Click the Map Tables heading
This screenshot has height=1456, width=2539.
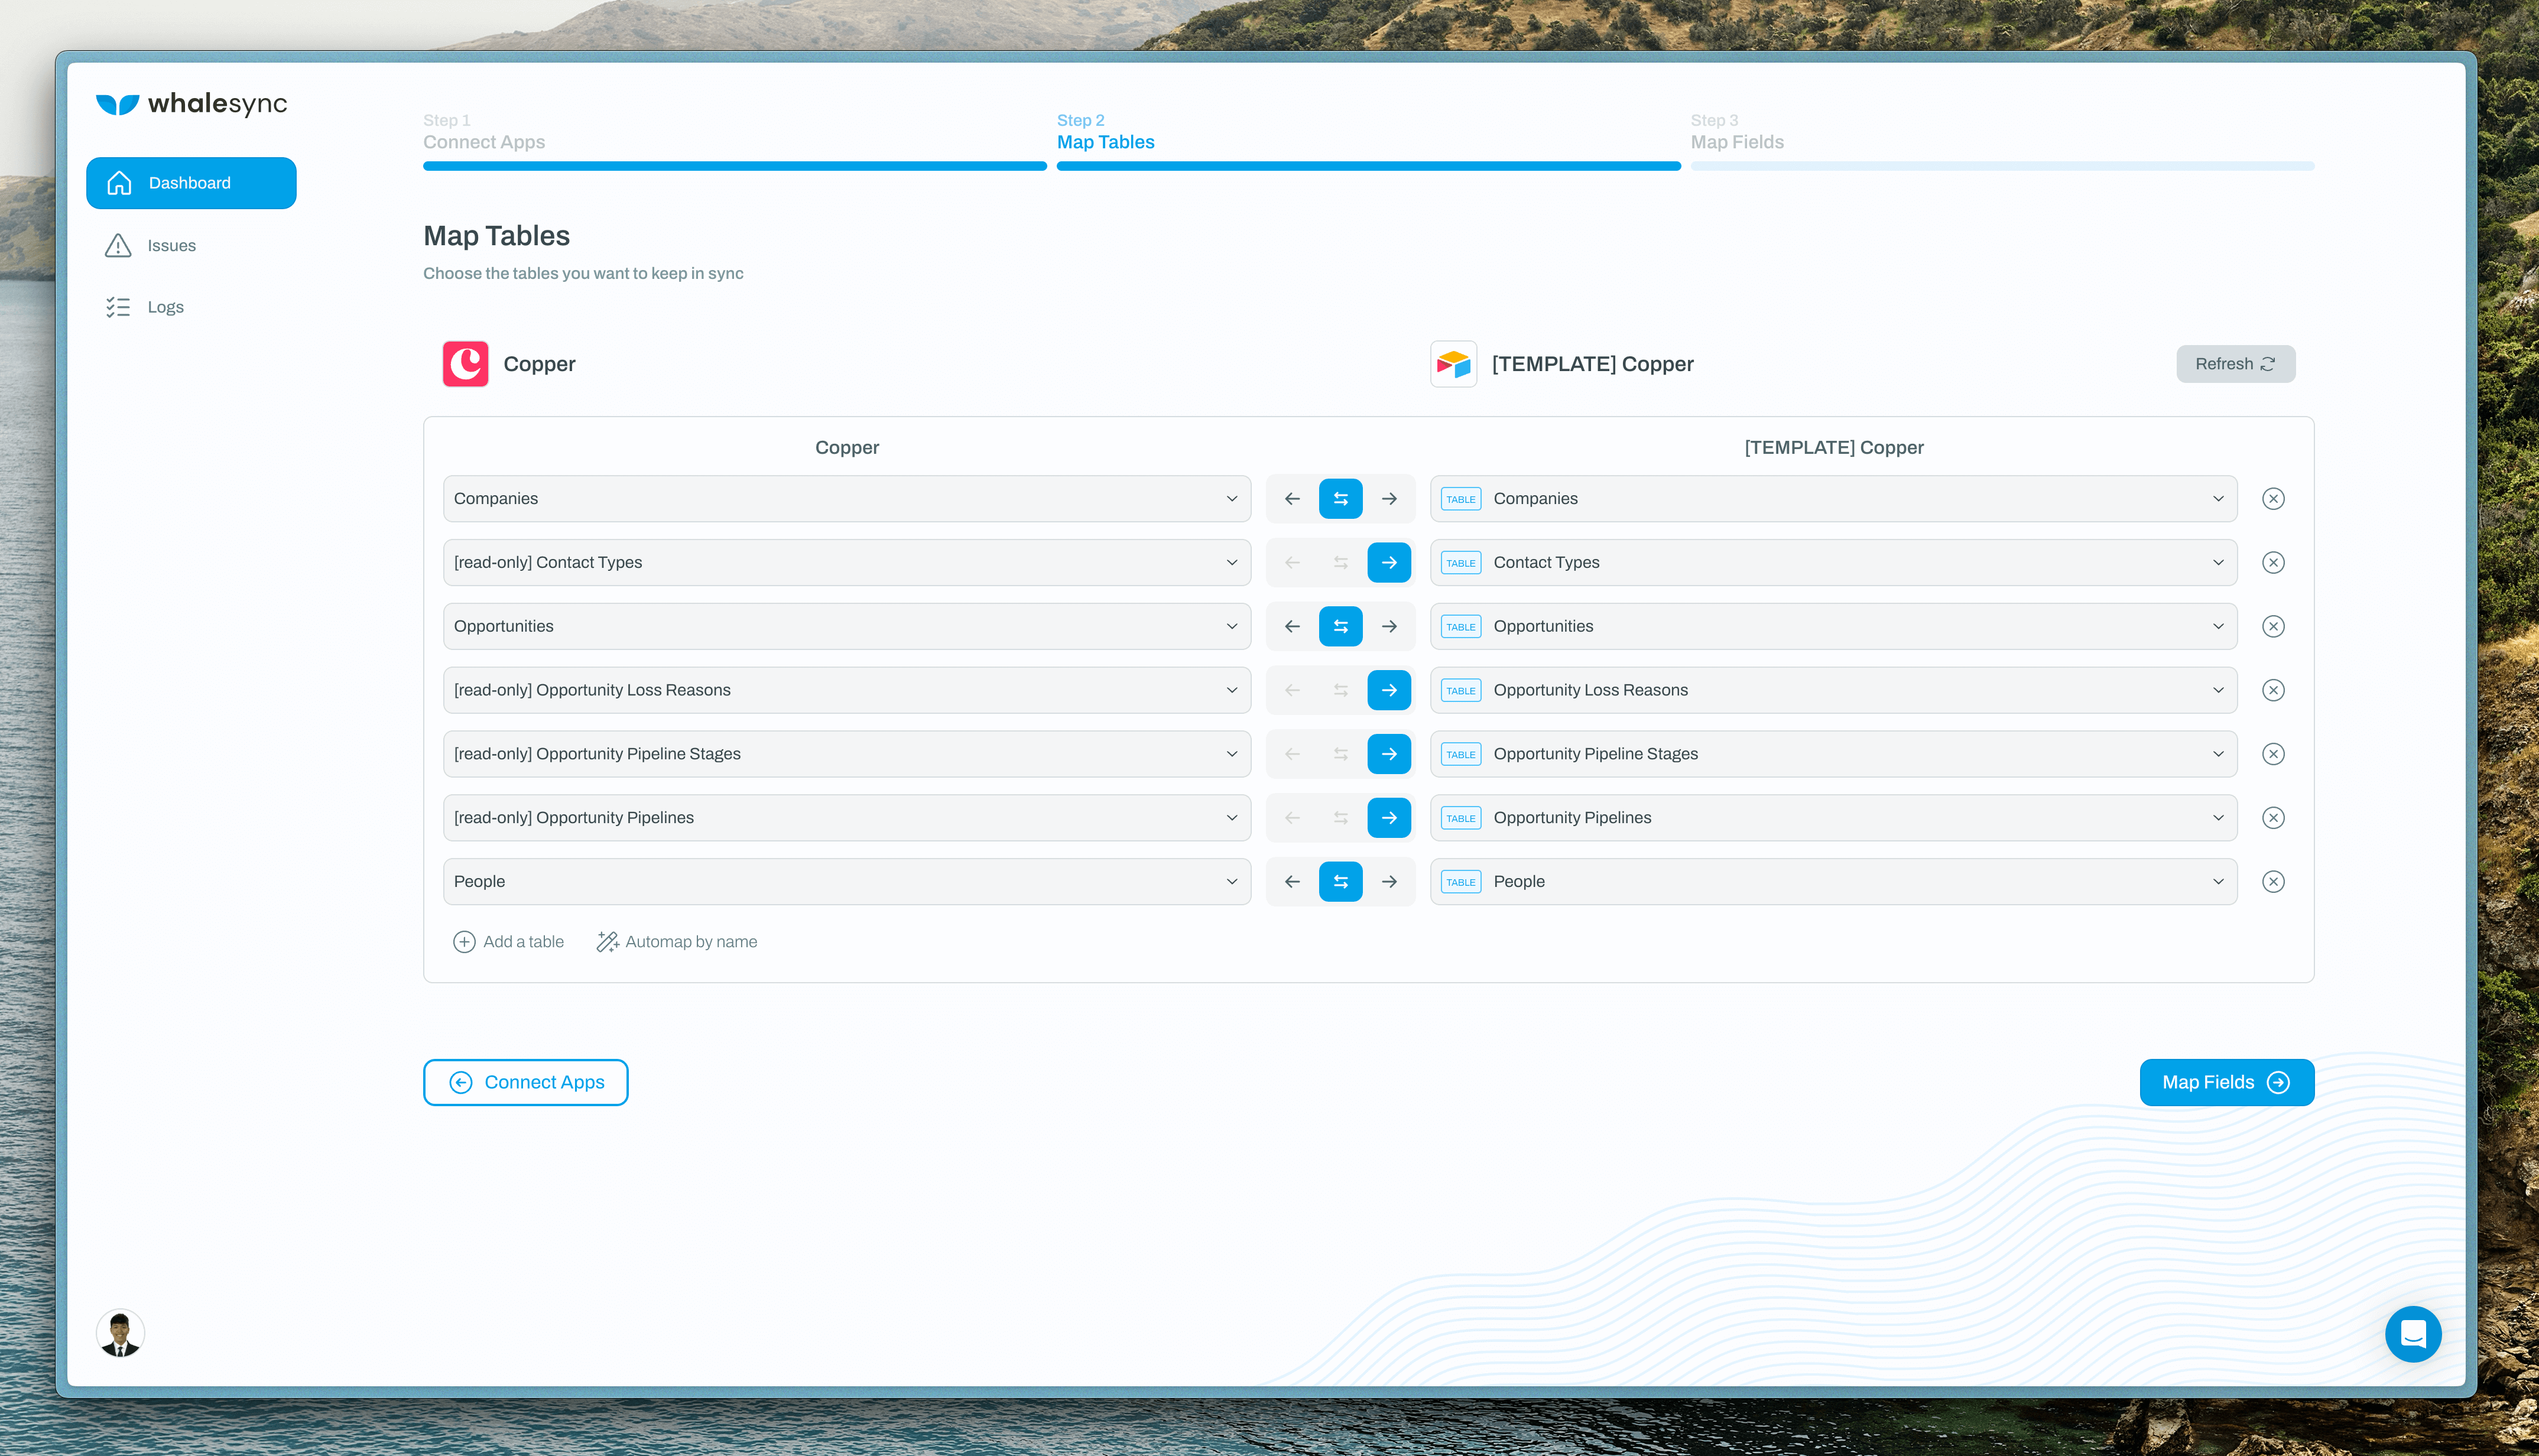496,236
